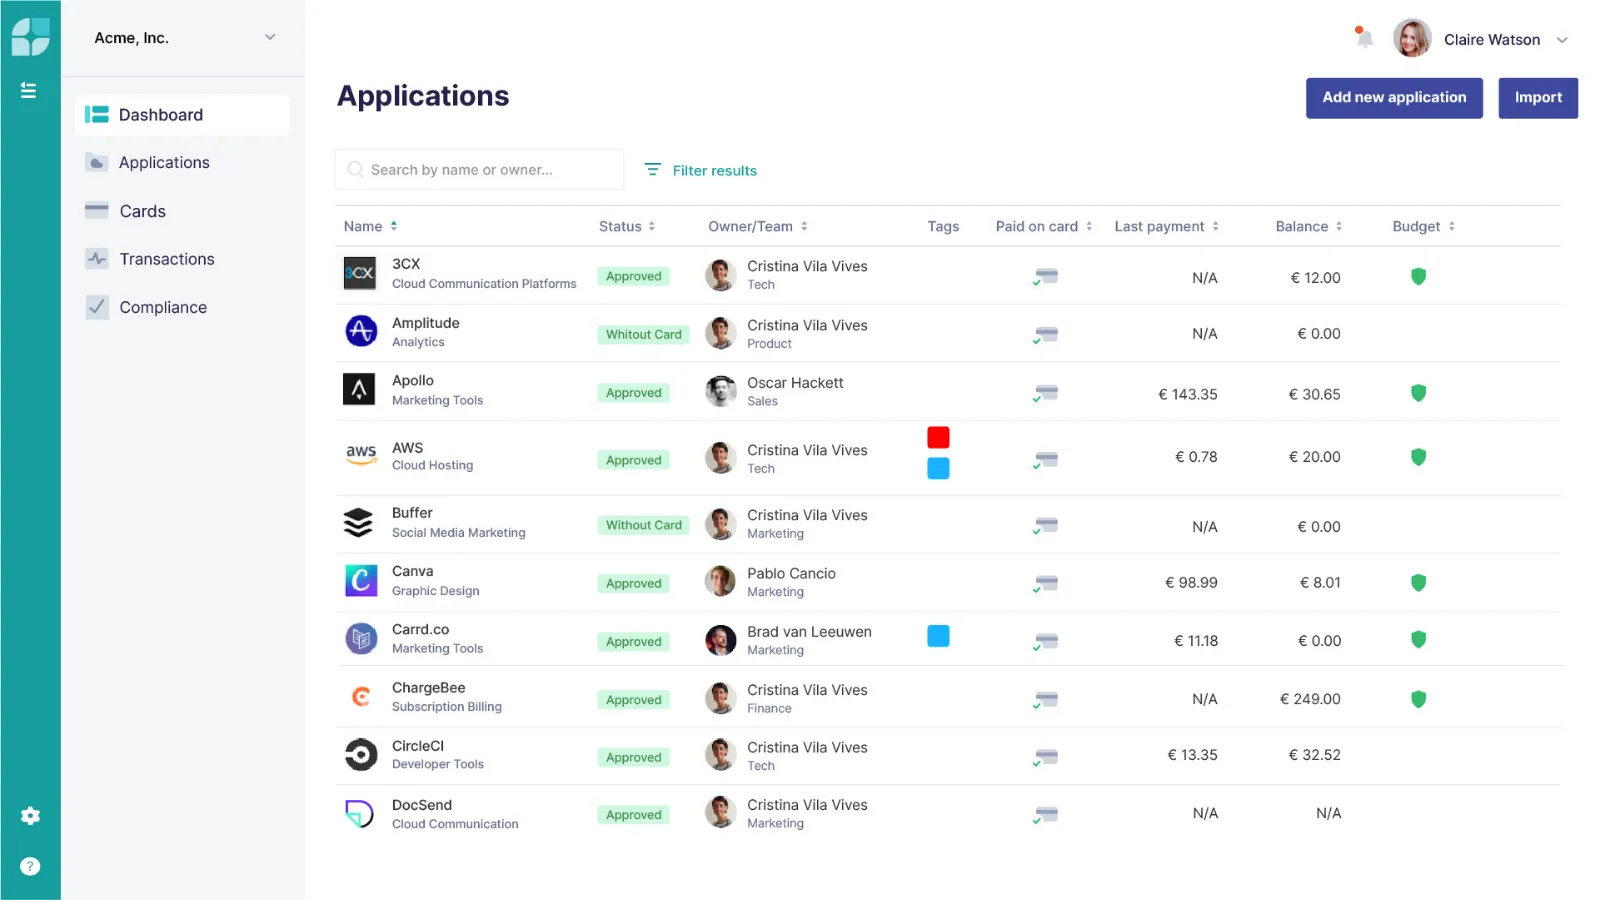
Task: Click the paid-on-card indicator for Buffer
Action: 1045,524
